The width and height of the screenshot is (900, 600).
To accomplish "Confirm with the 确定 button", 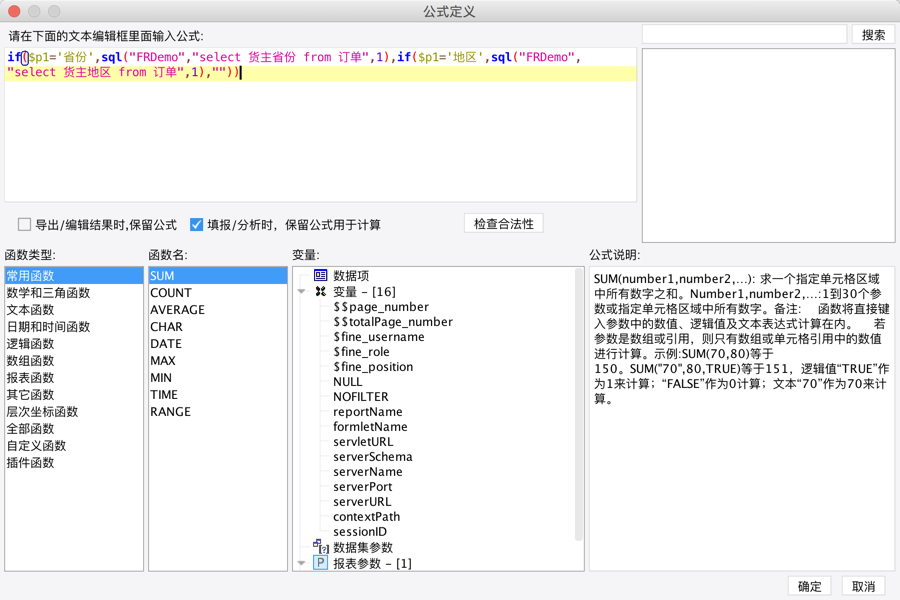I will (809, 586).
